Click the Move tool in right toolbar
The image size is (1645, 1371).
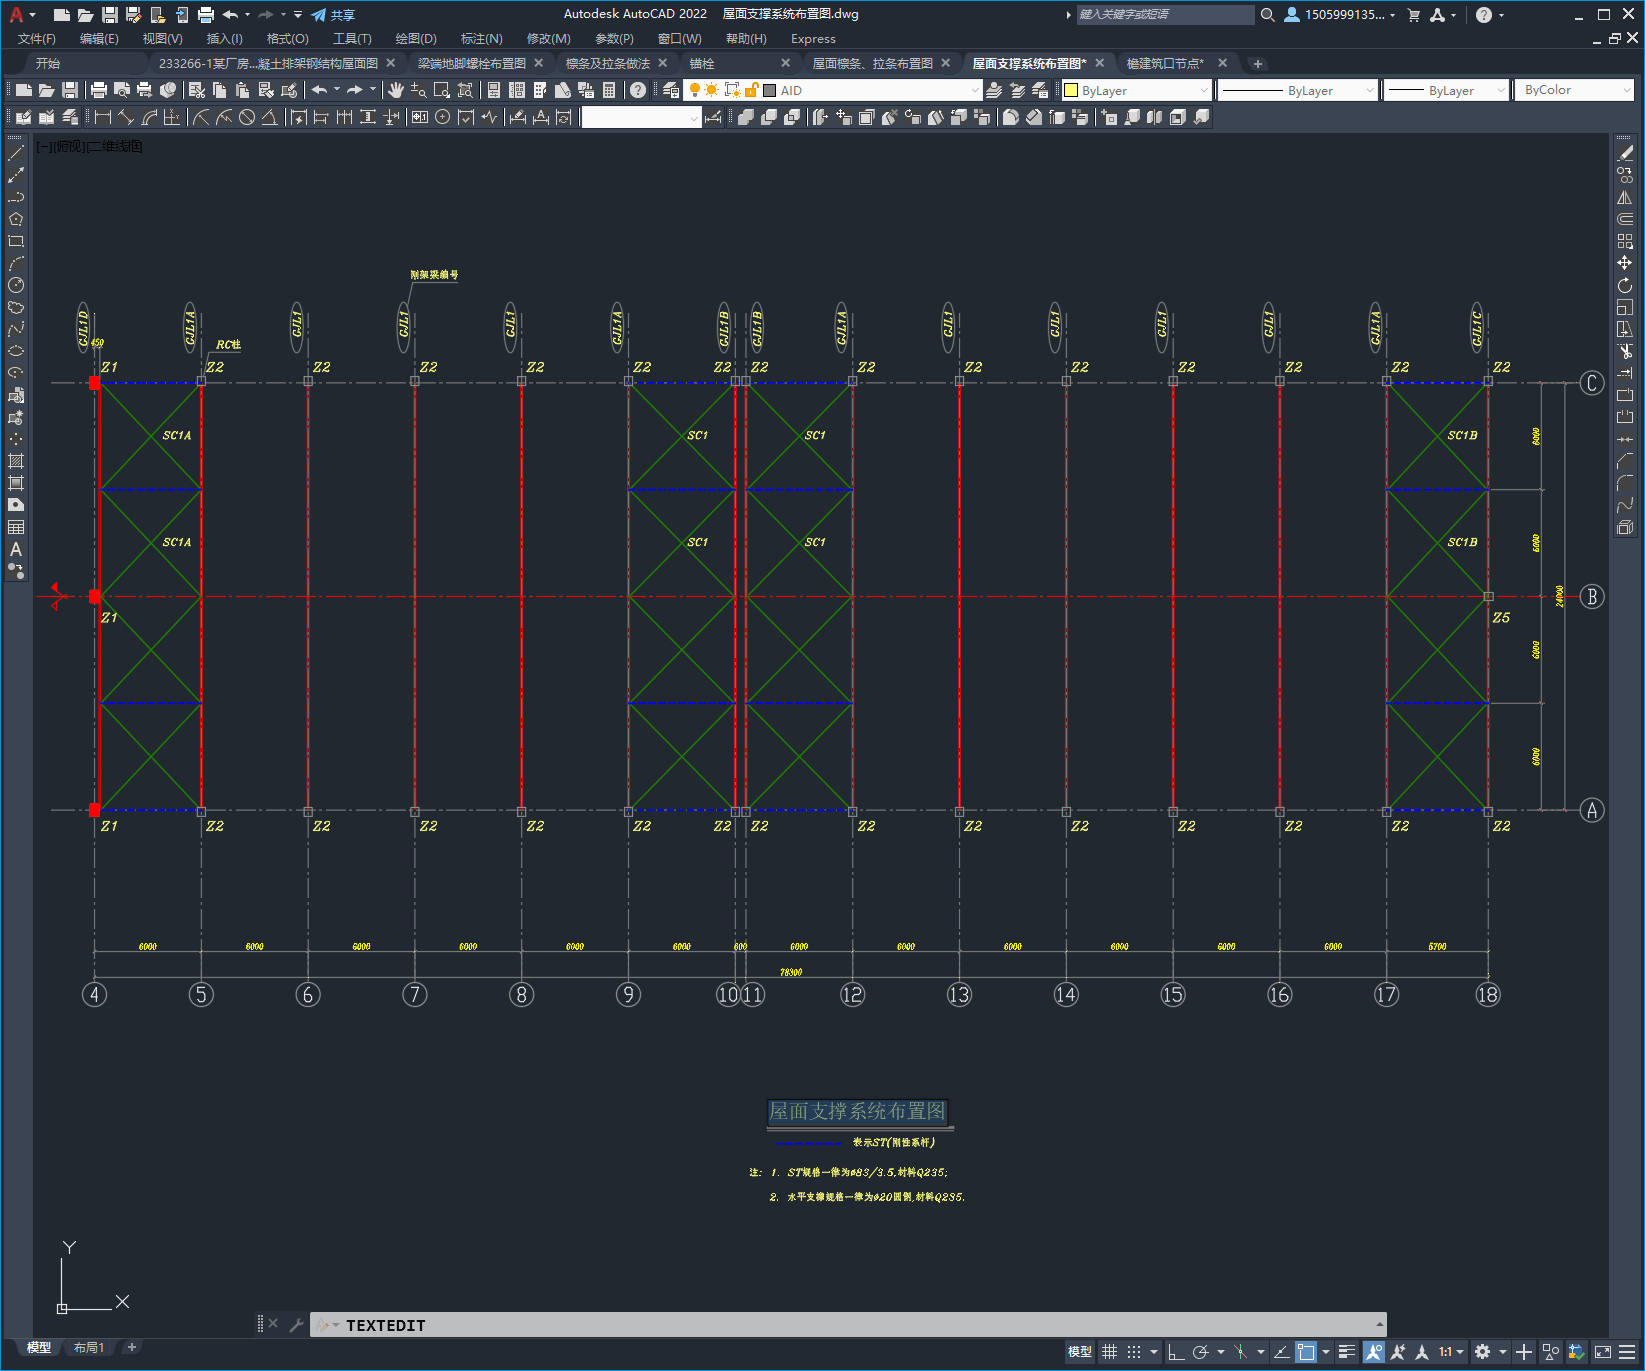click(x=1625, y=263)
